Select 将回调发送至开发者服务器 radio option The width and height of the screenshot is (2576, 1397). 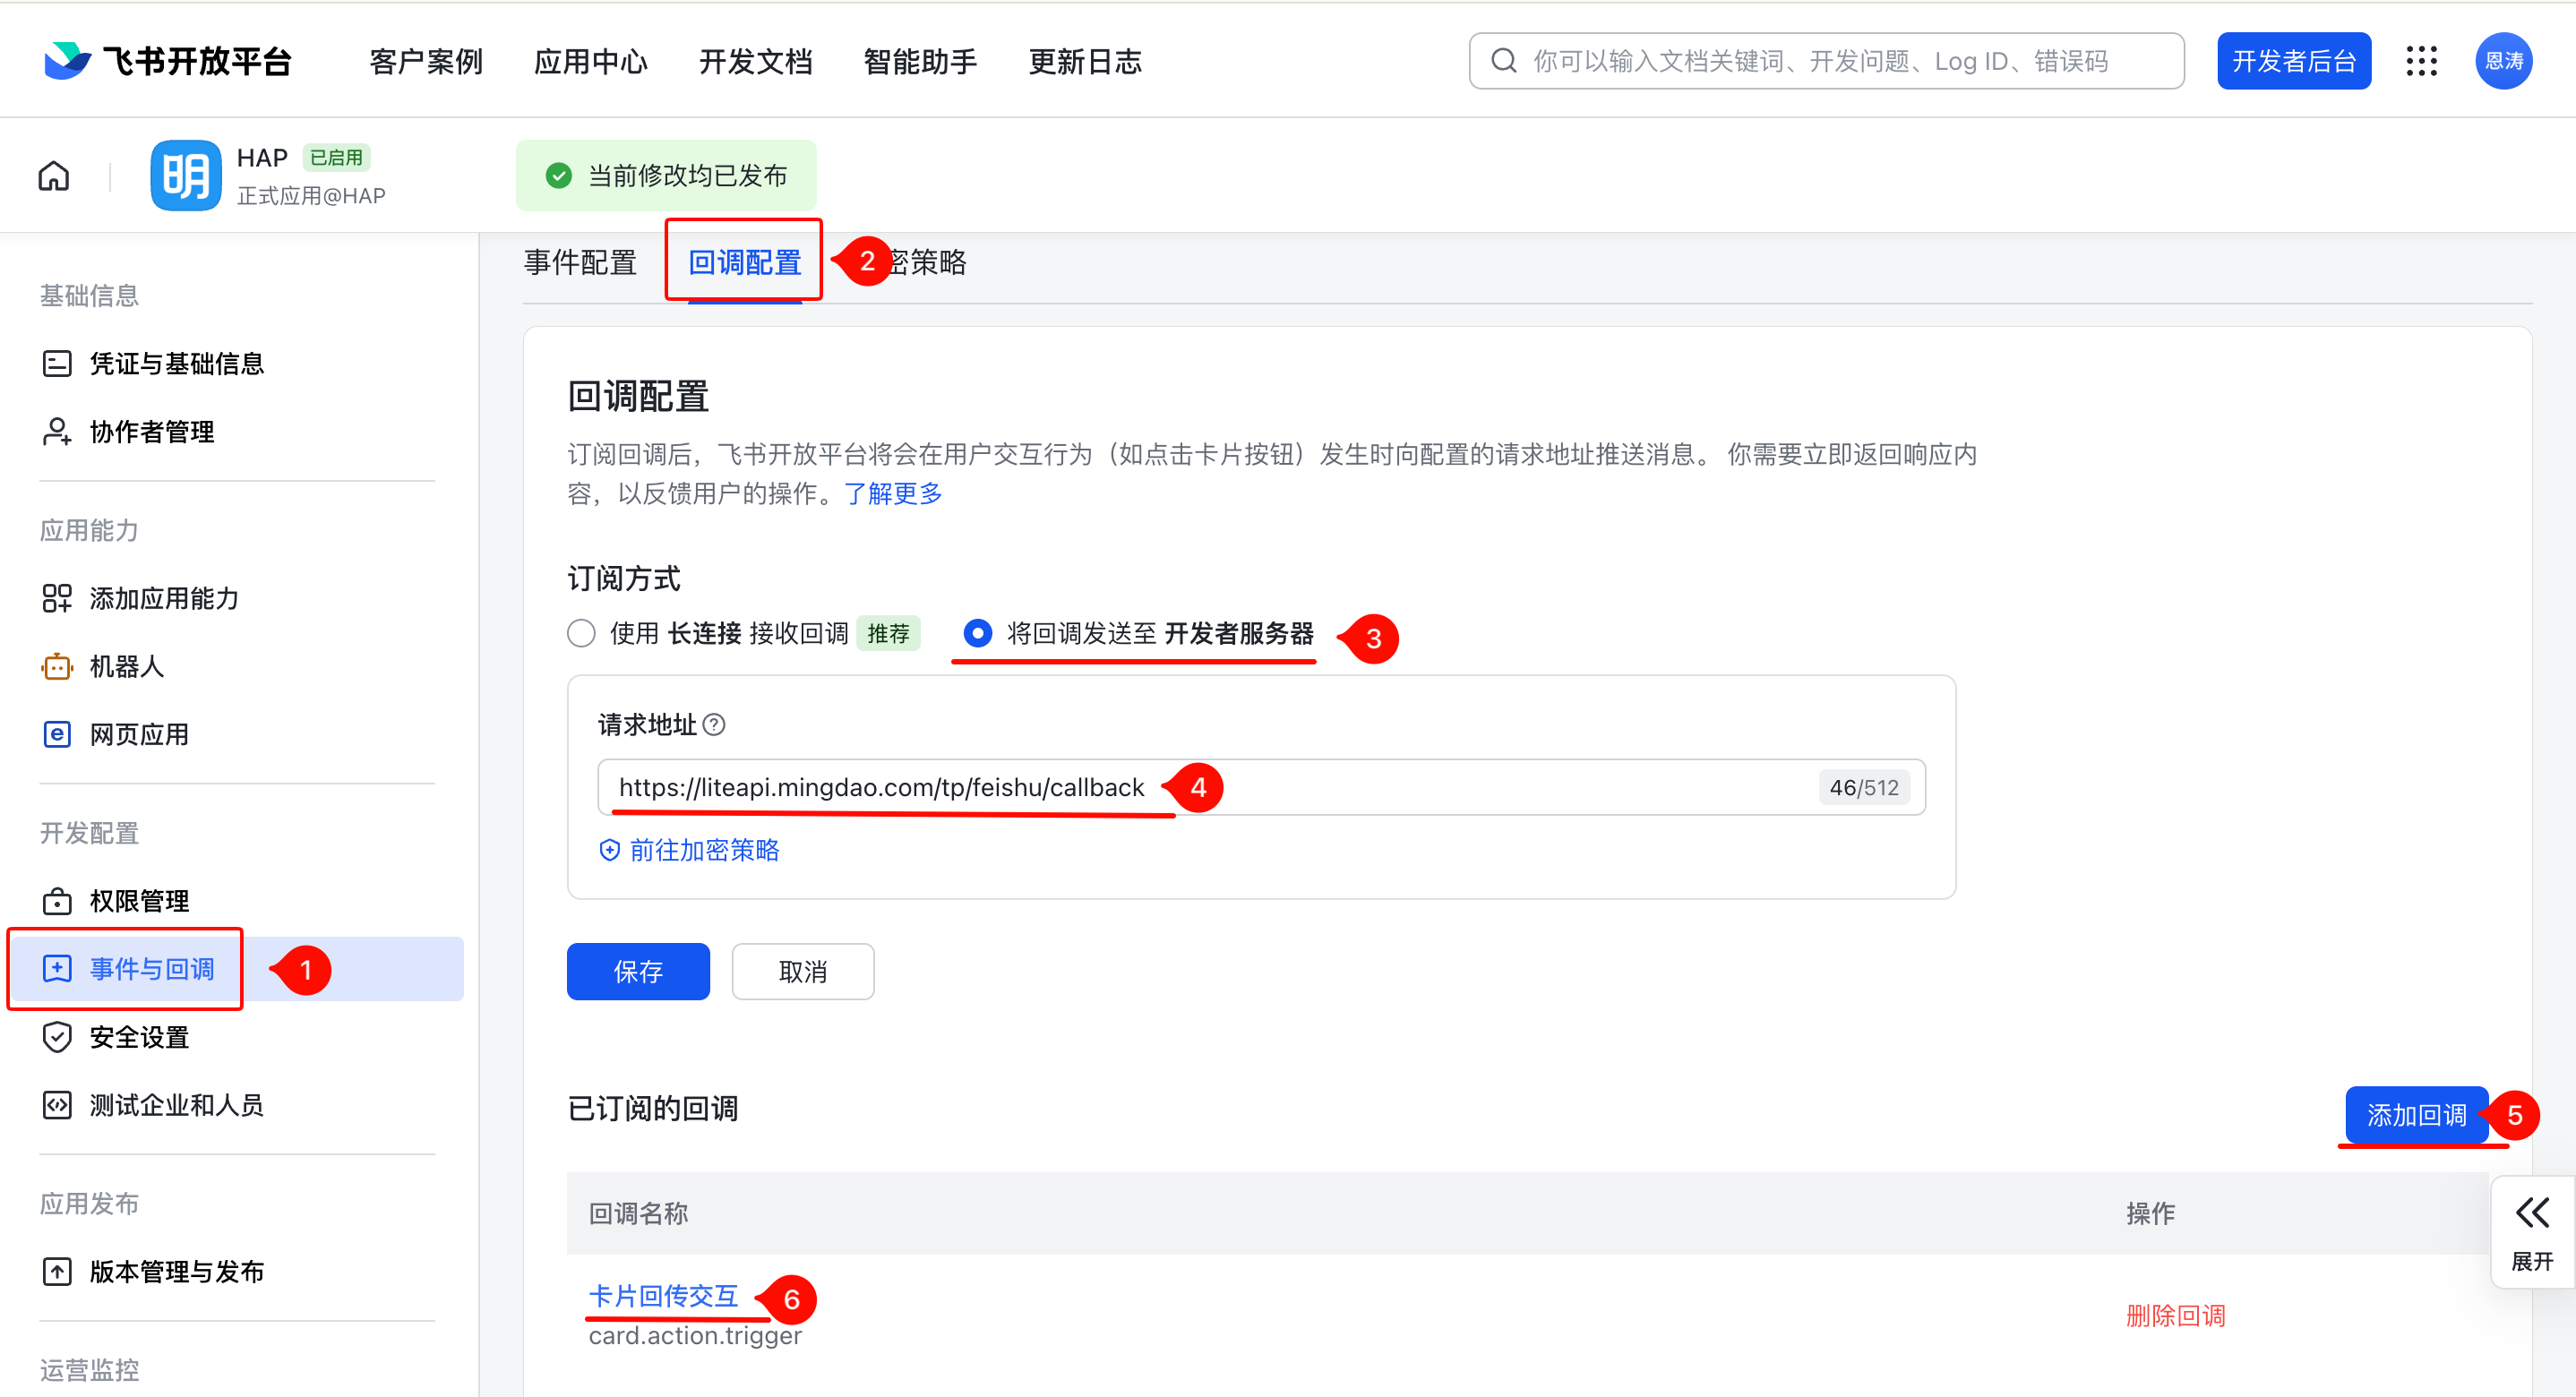coord(977,633)
